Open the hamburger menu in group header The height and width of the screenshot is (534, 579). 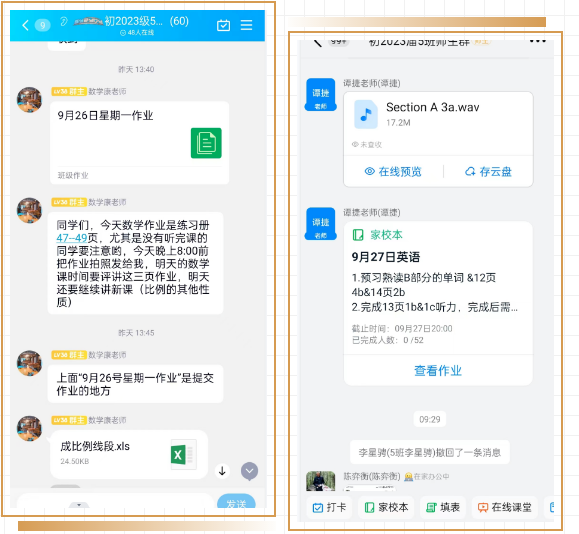[246, 25]
